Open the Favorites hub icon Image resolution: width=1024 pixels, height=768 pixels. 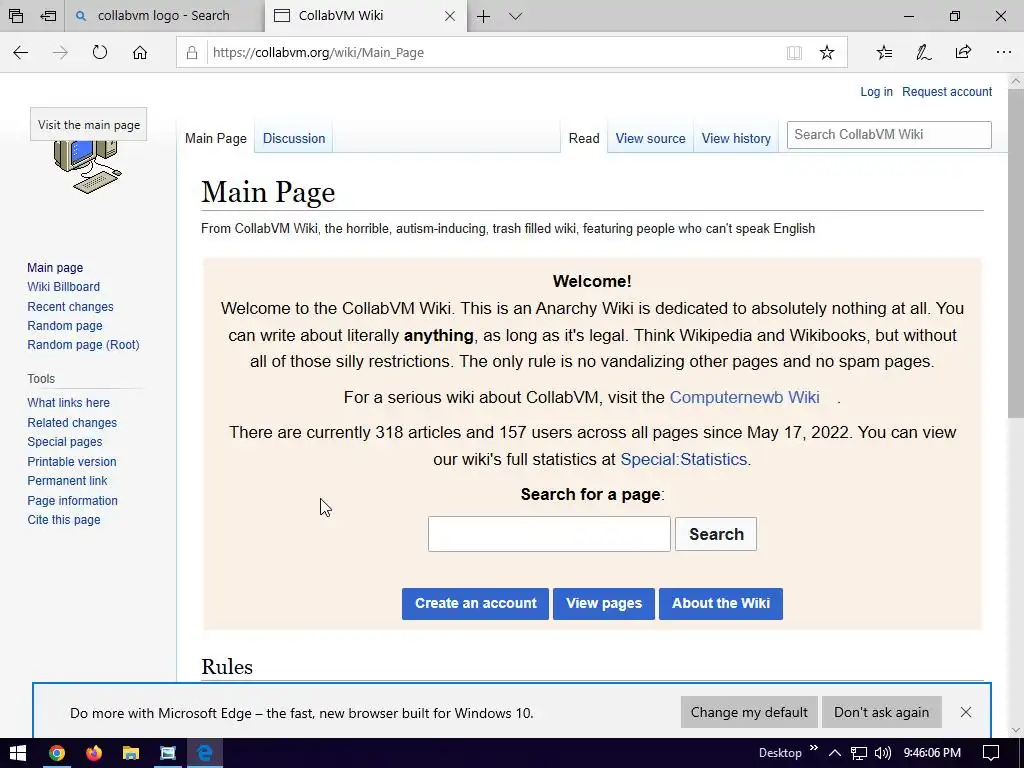coord(884,52)
